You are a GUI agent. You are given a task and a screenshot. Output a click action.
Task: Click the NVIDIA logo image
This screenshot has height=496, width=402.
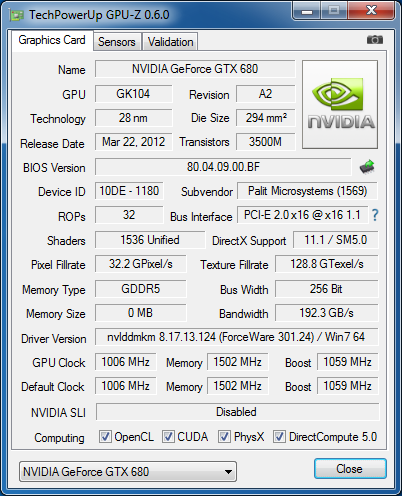[x=340, y=104]
